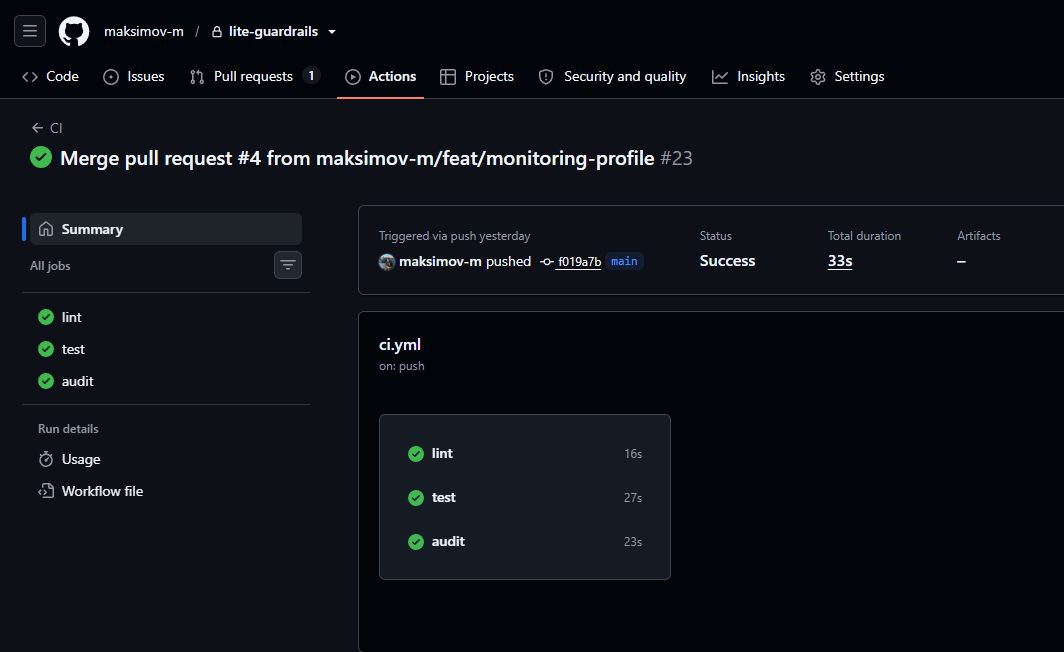Click the Code tab brackets icon

point(30,77)
